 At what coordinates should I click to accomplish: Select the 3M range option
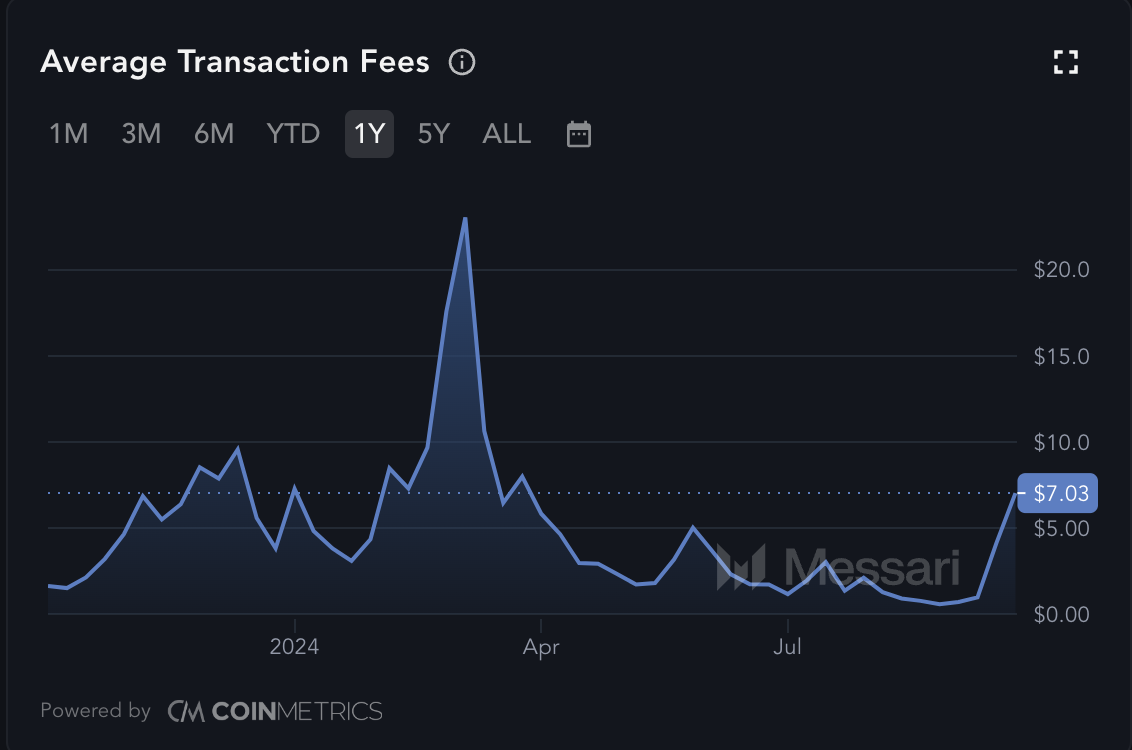[x=140, y=133]
